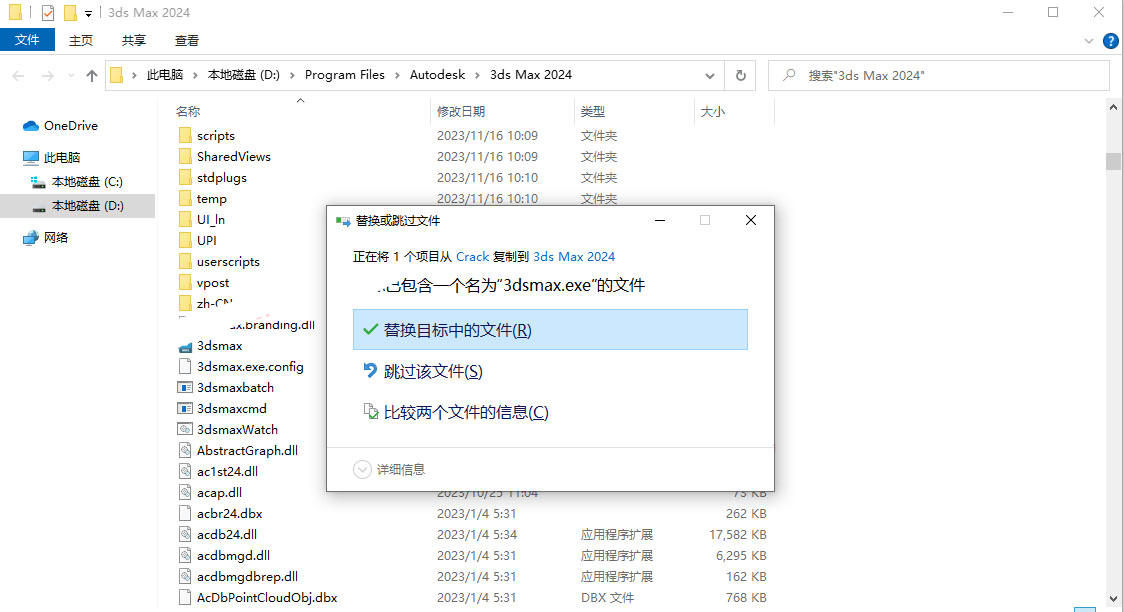Image resolution: width=1124 pixels, height=612 pixels.
Task: Click the file list vertical scrollbar thumb
Action: pyautogui.click(x=1113, y=161)
